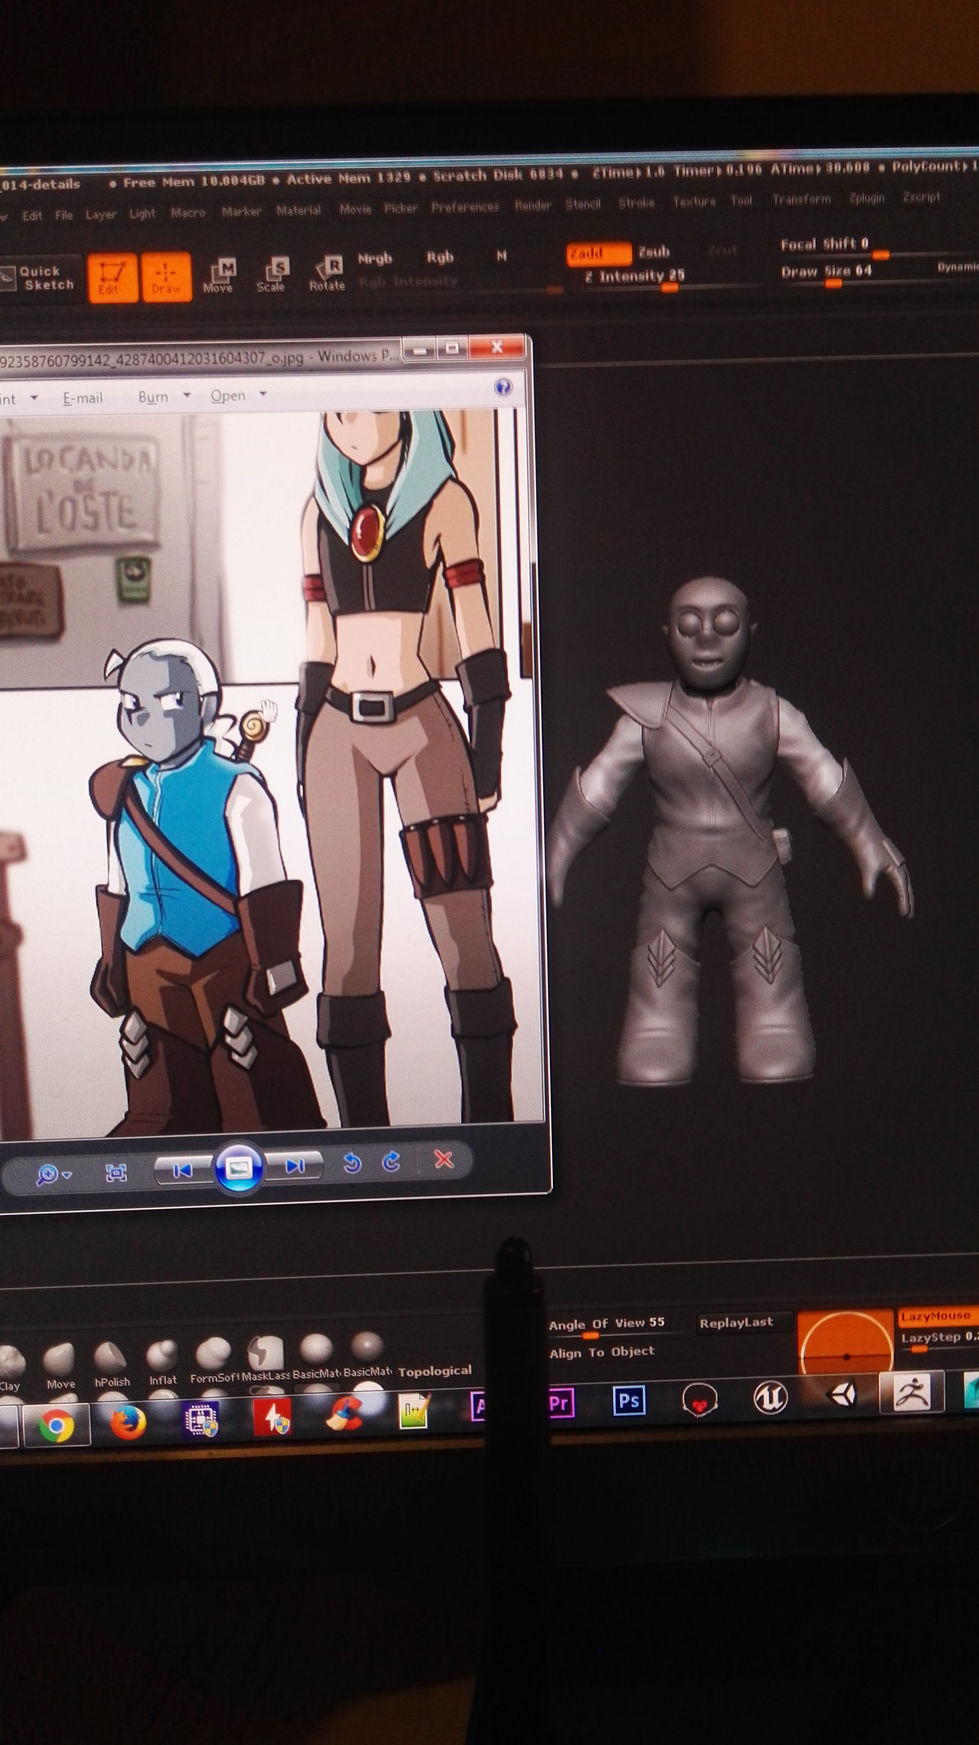Select the Rotate transform tool
The height and width of the screenshot is (1745, 979).
[326, 274]
